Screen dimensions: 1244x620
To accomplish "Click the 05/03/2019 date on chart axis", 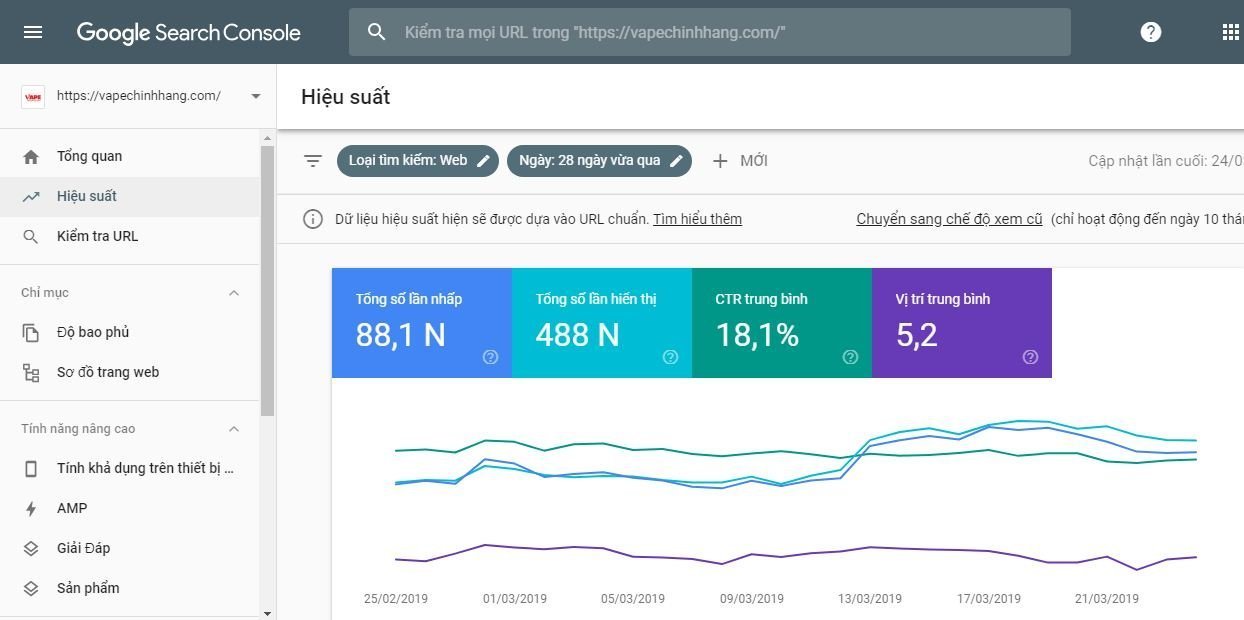I will coord(633,599).
